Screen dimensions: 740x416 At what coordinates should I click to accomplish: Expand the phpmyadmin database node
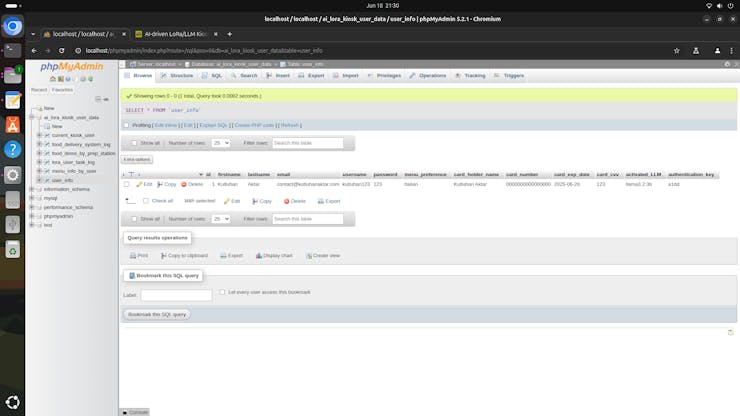pos(32,216)
